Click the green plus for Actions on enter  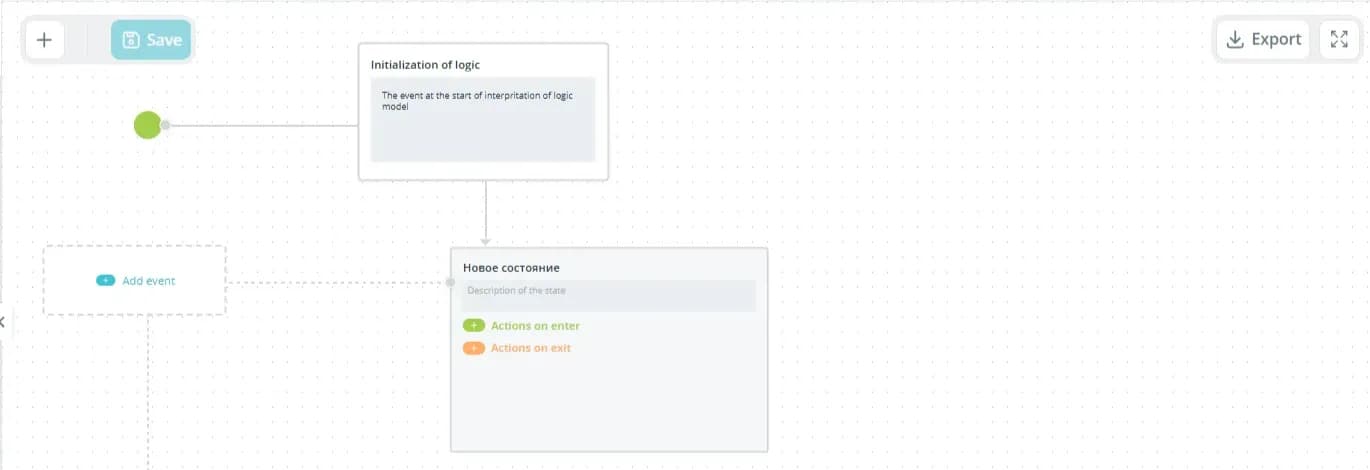474,326
